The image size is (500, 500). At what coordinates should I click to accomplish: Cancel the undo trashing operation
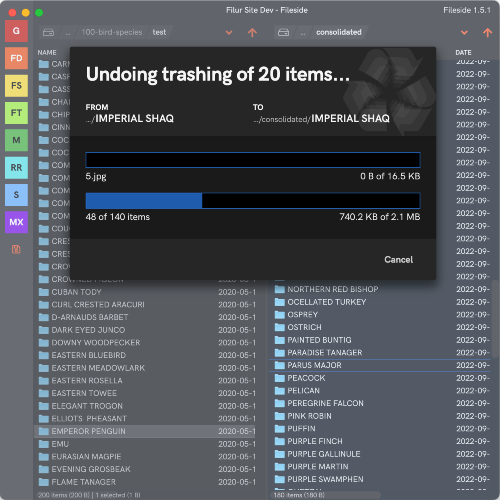pos(398,260)
